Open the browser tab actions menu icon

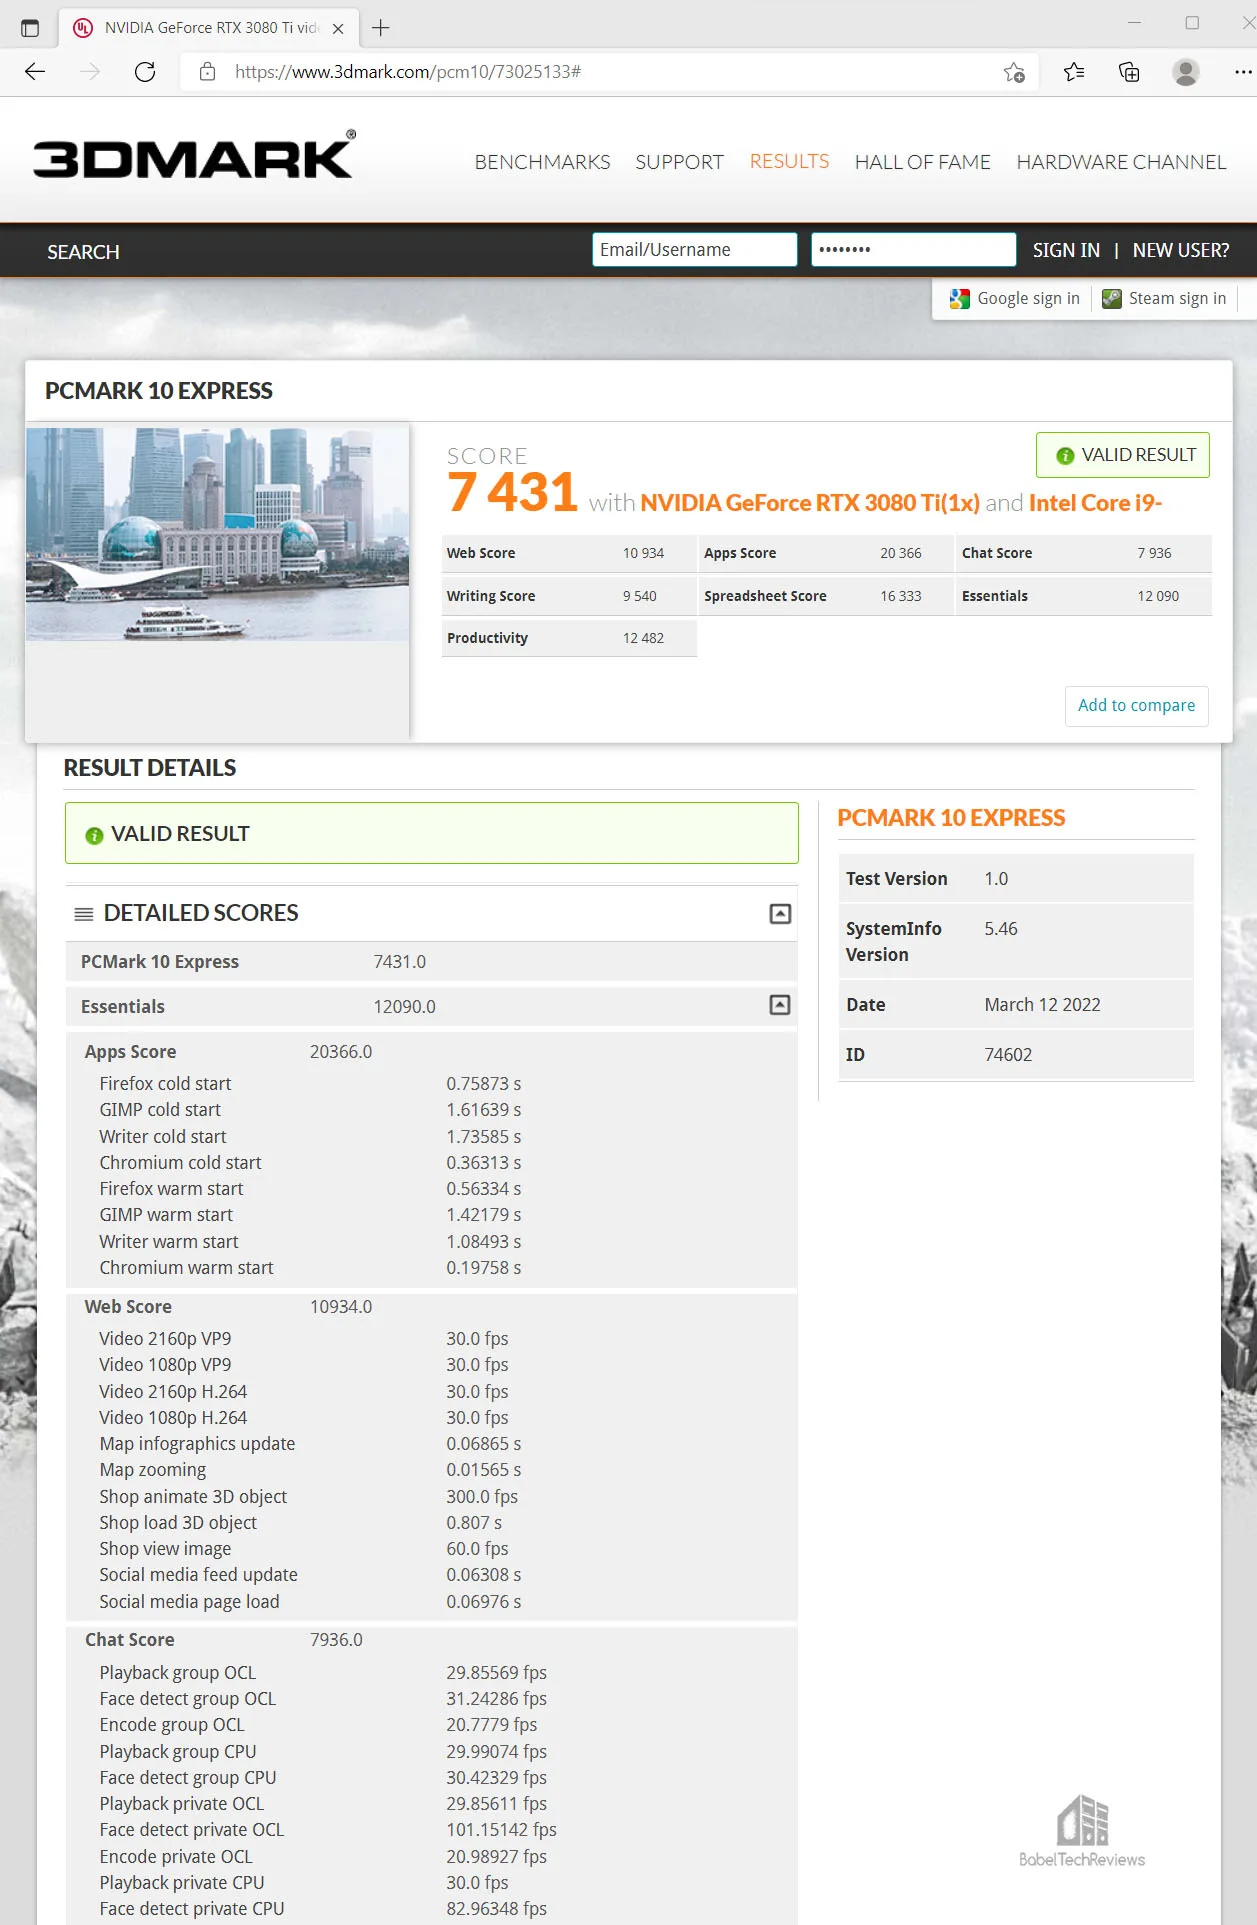coord(30,28)
